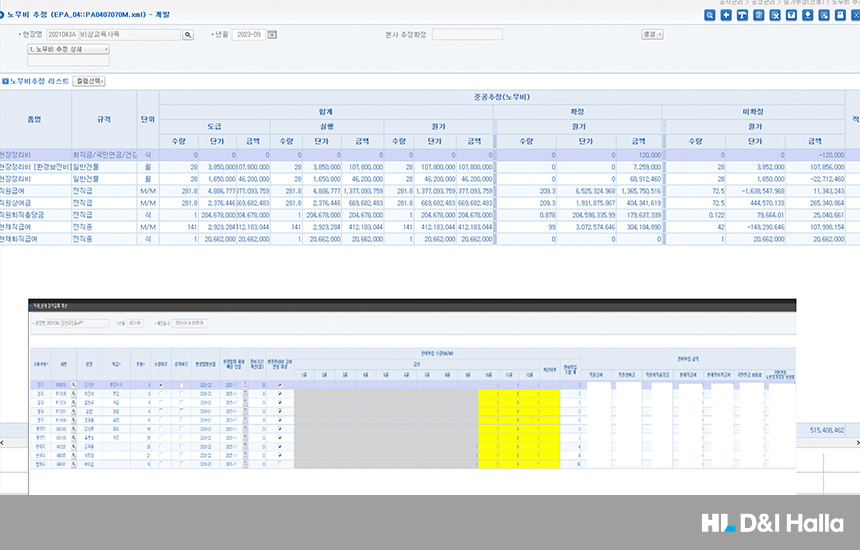Viewport: 860px width, 550px height.
Task: Open the calendar picker next to 2023-09
Action: pyautogui.click(x=272, y=35)
